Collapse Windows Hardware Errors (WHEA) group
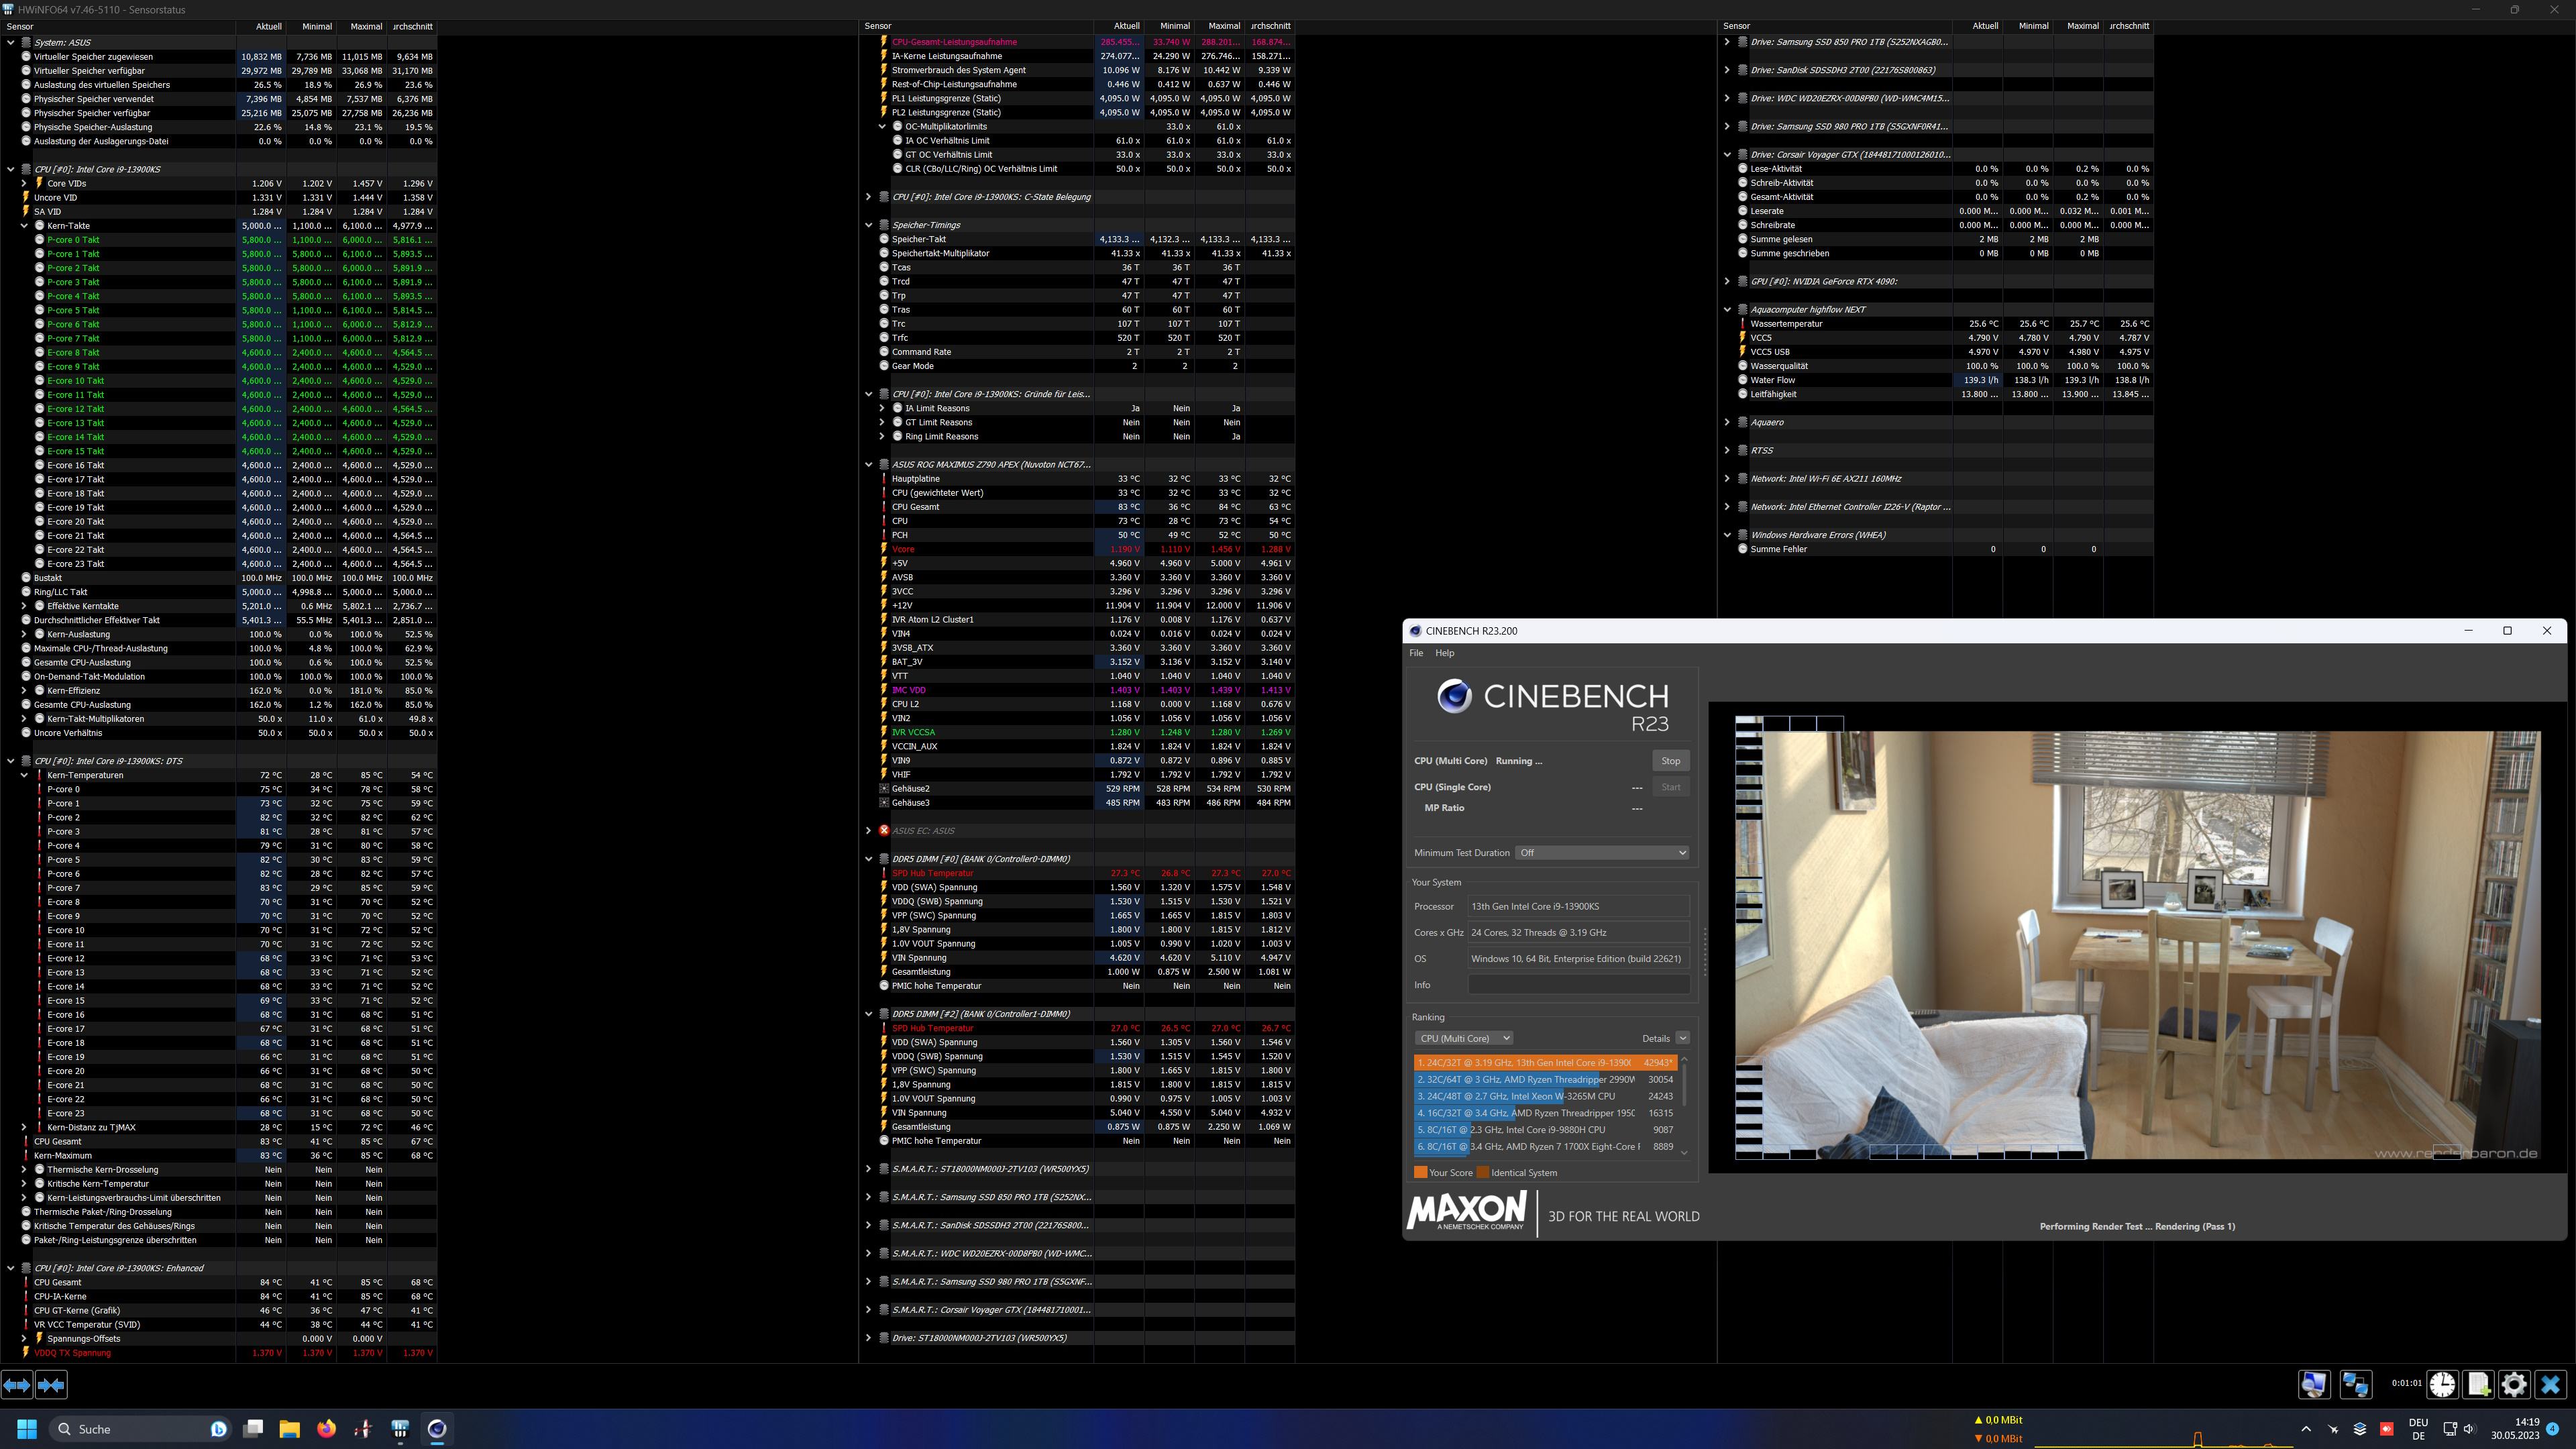This screenshot has width=2576, height=1449. tap(1727, 535)
